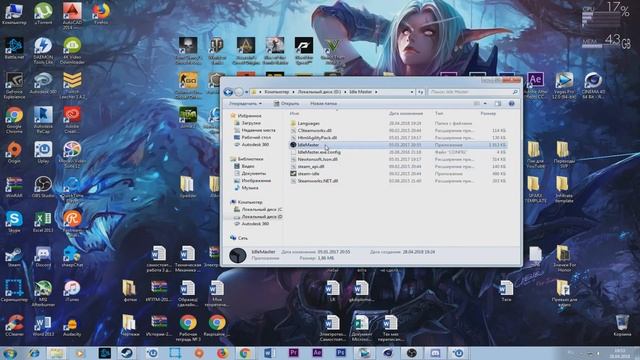Open the Discord desktop shortcut
Viewport: 640px width, 360px height.
[43, 257]
